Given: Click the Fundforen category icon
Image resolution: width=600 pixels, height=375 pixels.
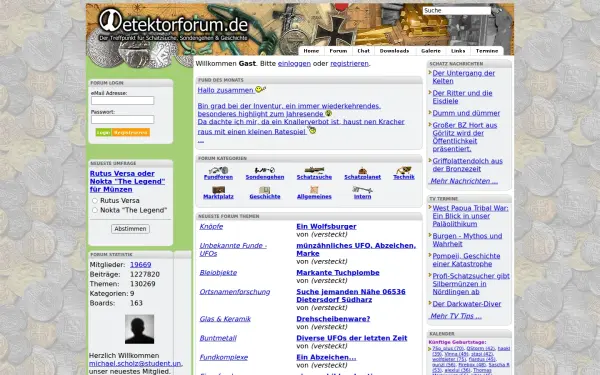Looking at the screenshot, I should pyautogui.click(x=218, y=170).
